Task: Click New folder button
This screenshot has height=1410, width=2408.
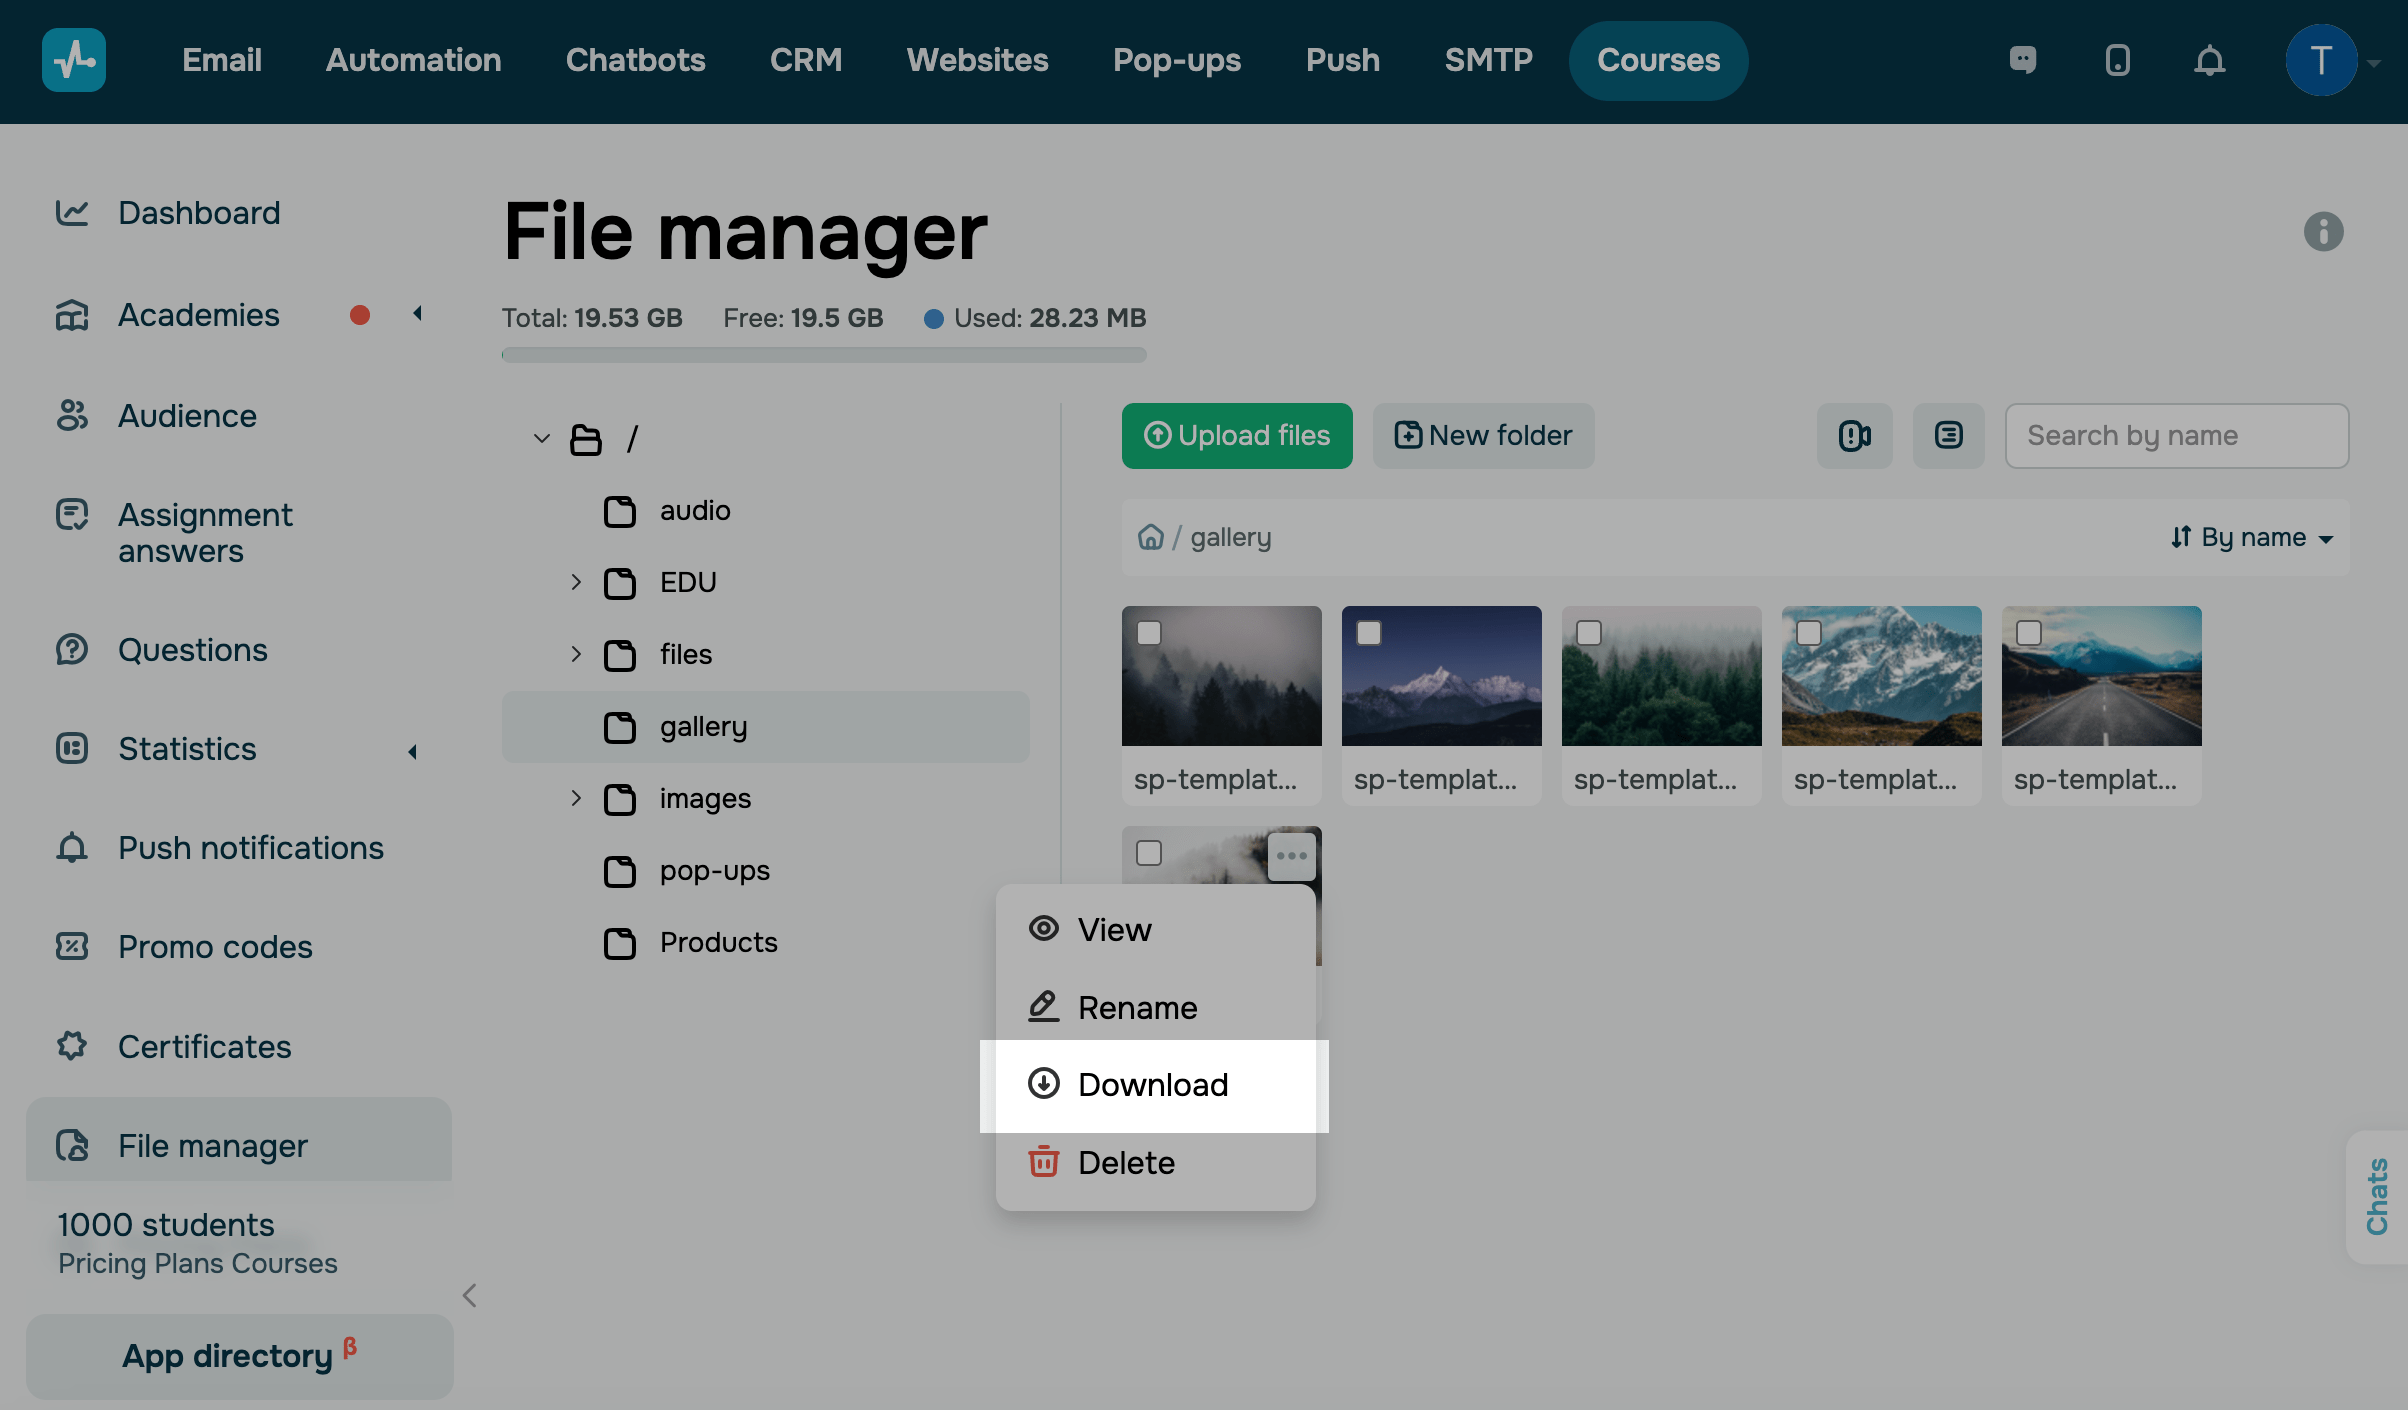Action: (1483, 436)
